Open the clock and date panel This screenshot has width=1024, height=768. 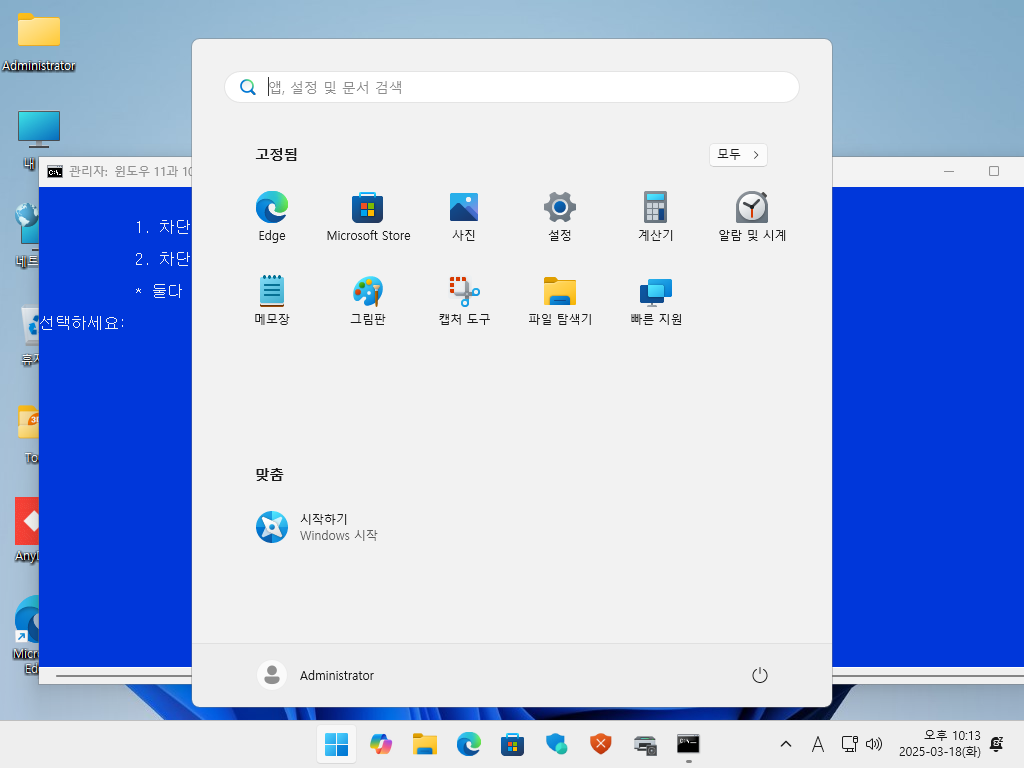940,744
